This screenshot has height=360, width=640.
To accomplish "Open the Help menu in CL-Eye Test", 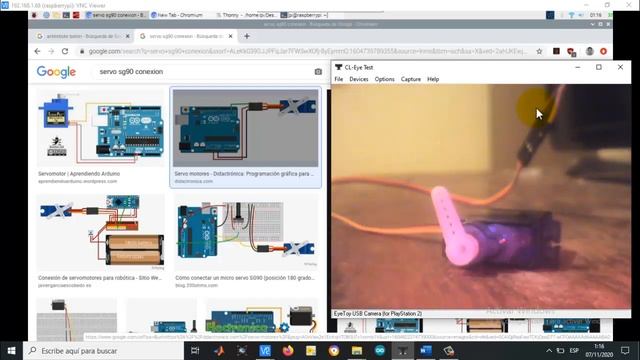I will coord(433,79).
